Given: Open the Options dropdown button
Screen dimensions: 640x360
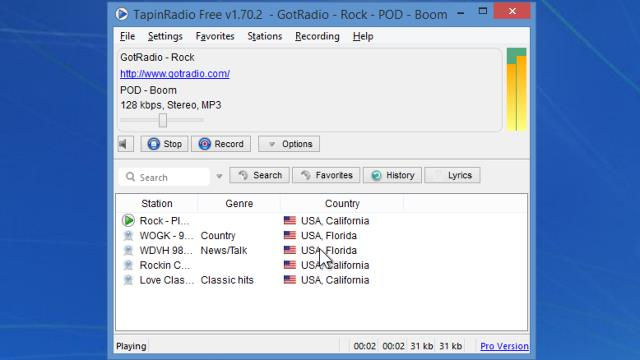Looking at the screenshot, I should coord(289,144).
